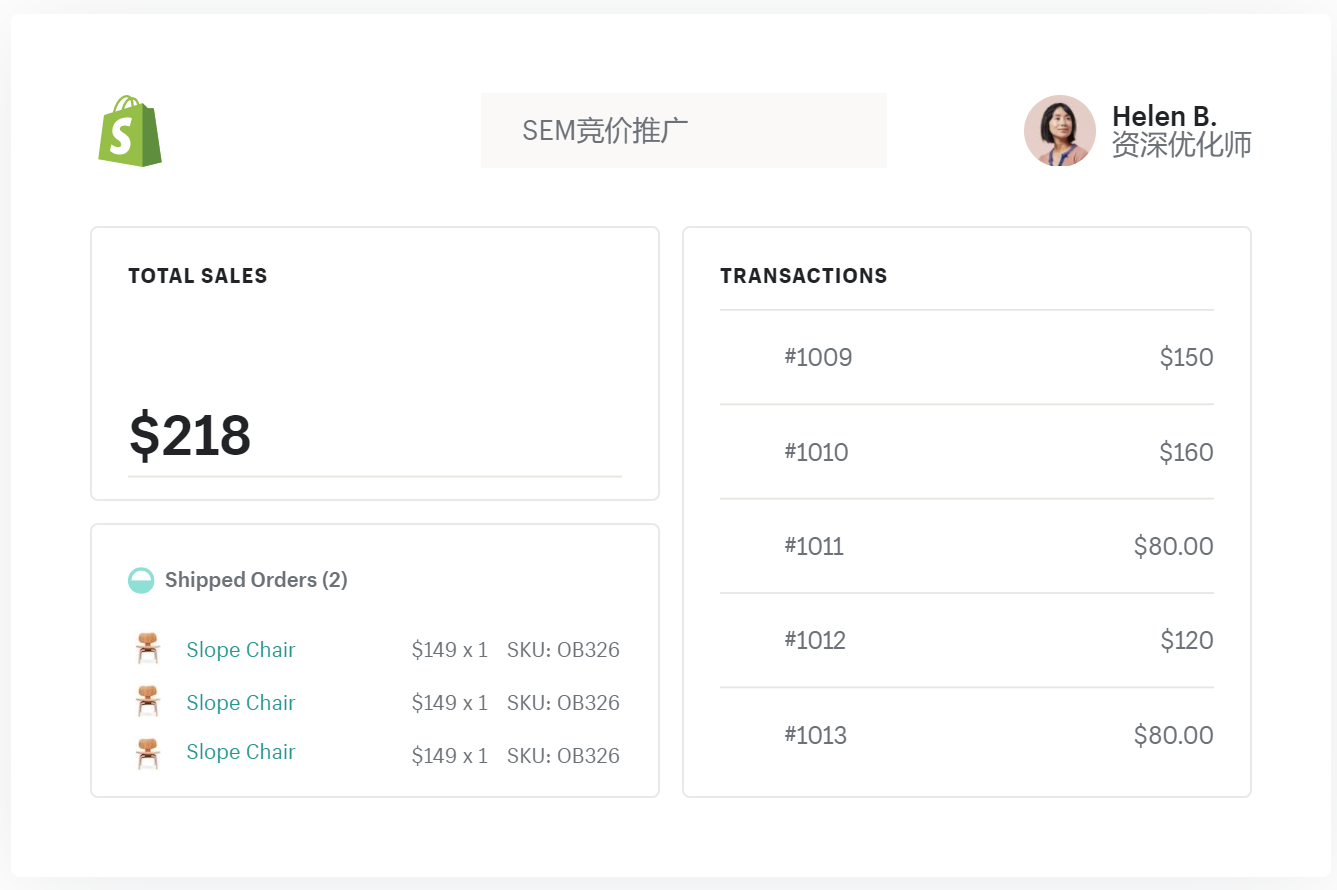Screen dimensions: 1337x890
Task: Open the second Slope Chair link
Action: 241,703
